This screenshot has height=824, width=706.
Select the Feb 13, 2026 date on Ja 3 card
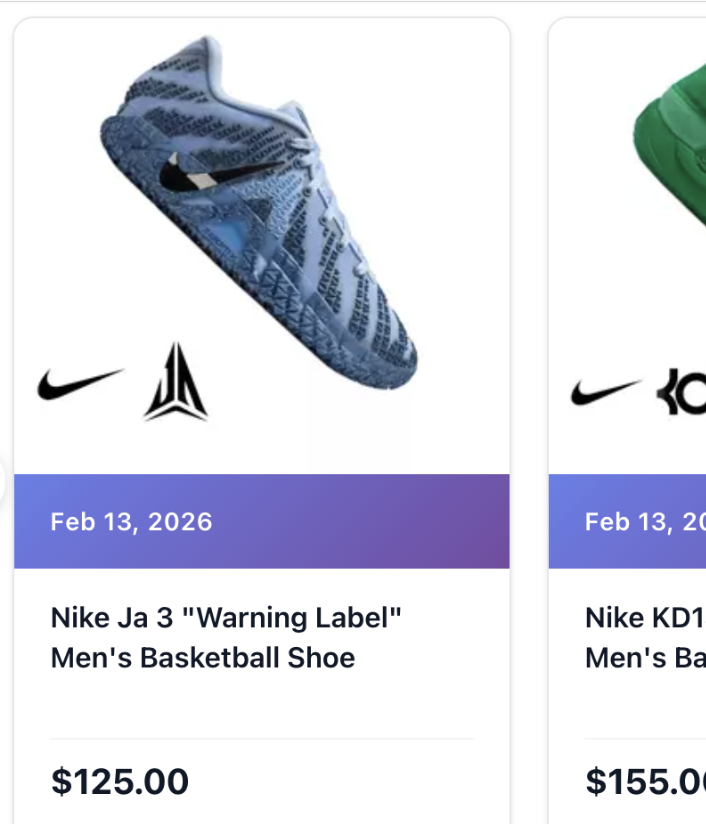[x=131, y=521]
